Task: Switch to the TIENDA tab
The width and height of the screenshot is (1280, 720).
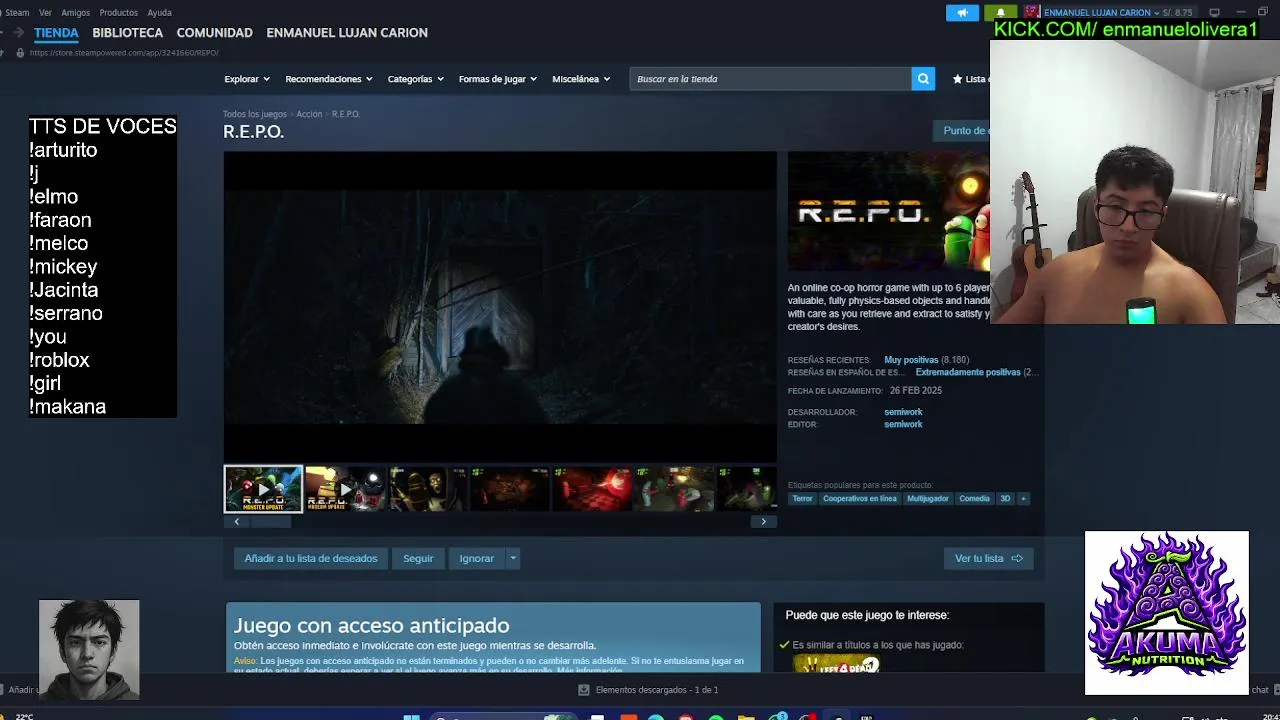Action: click(56, 33)
